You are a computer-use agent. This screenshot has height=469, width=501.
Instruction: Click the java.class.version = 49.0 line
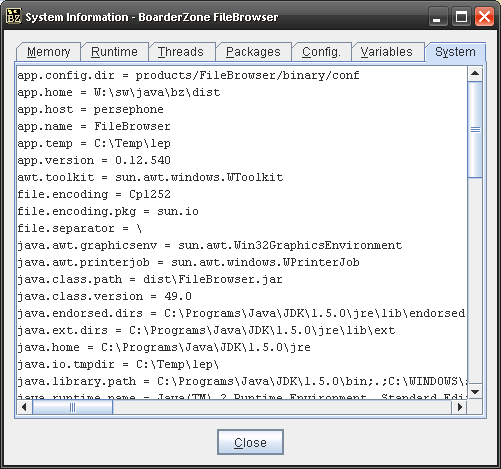tap(104, 296)
